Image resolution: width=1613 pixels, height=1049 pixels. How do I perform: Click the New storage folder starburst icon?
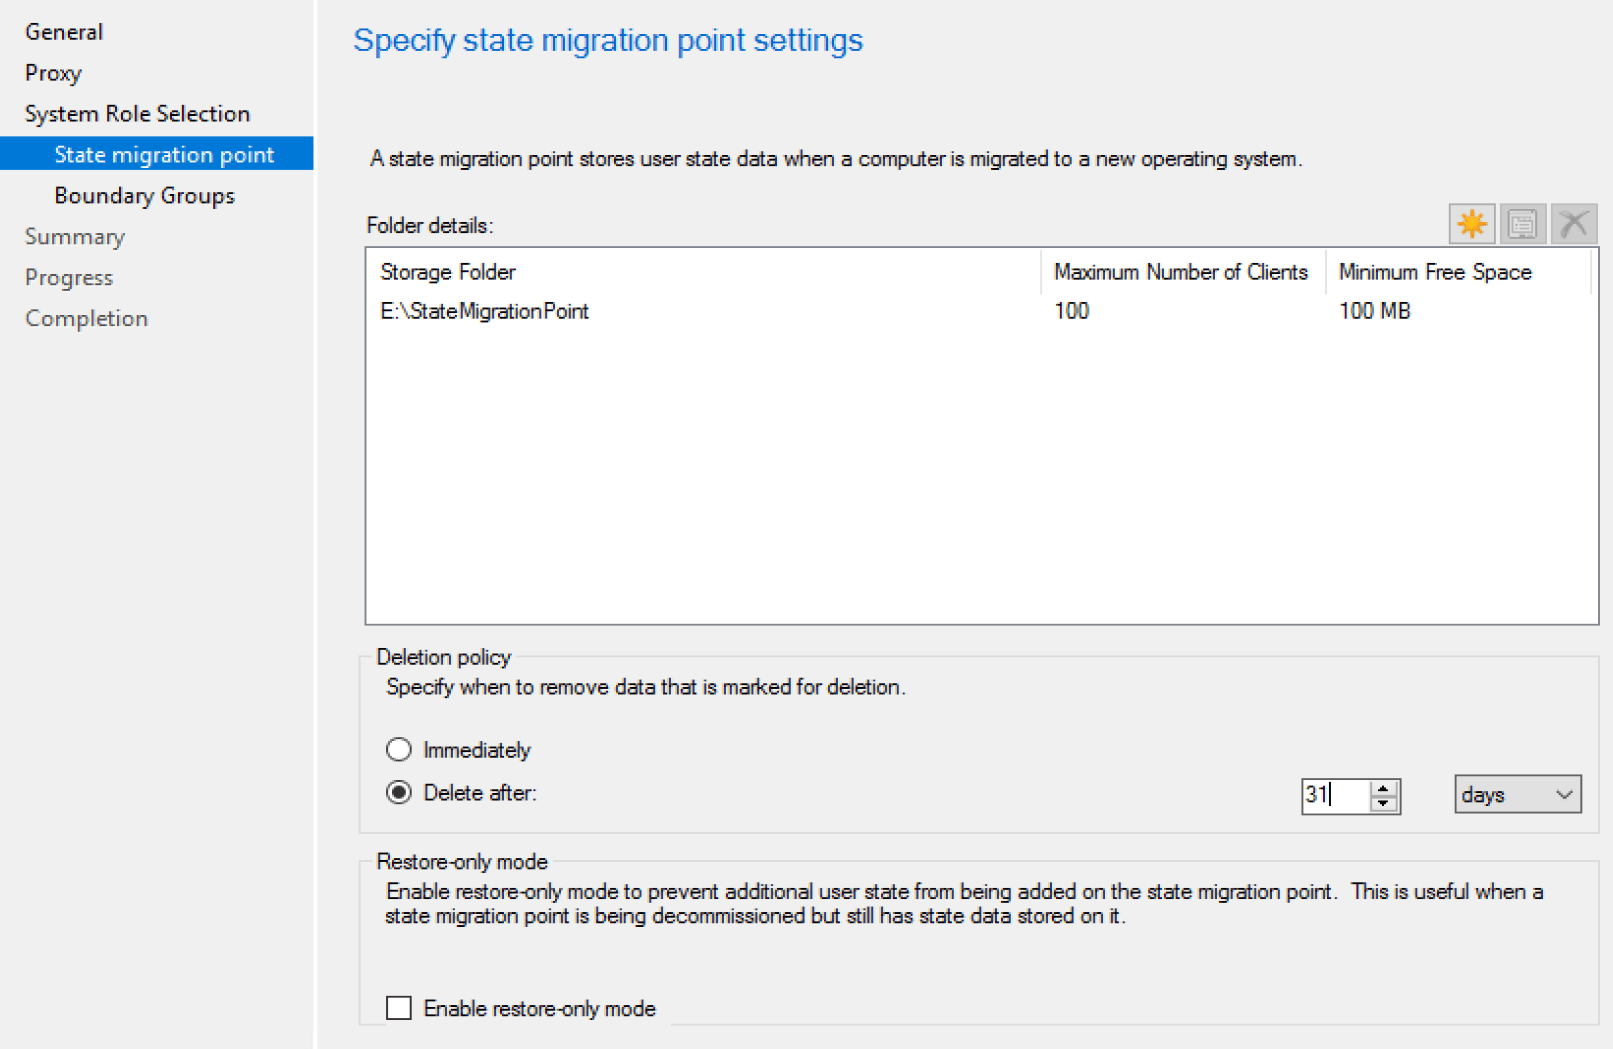(1470, 223)
